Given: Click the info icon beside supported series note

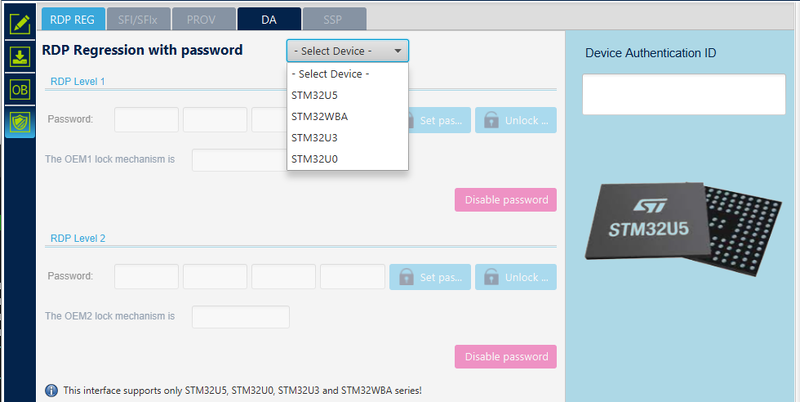Looking at the screenshot, I should 52,391.
